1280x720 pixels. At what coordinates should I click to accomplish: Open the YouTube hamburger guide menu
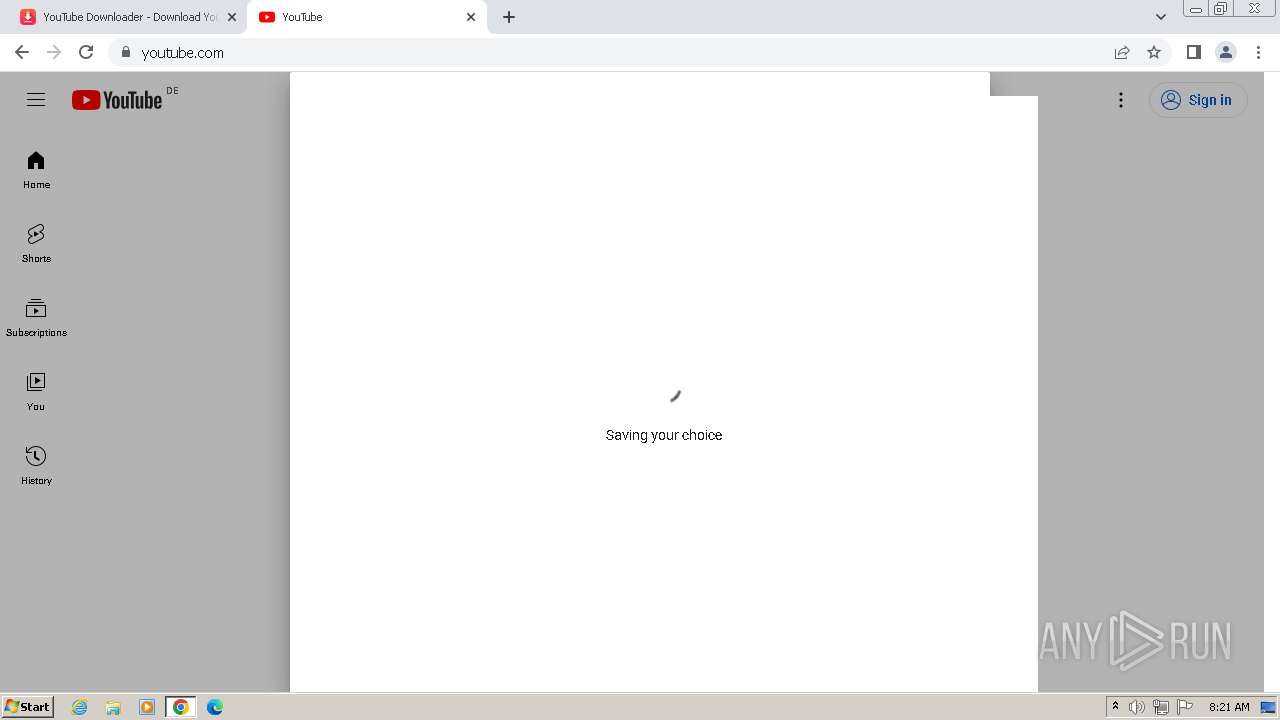36,100
